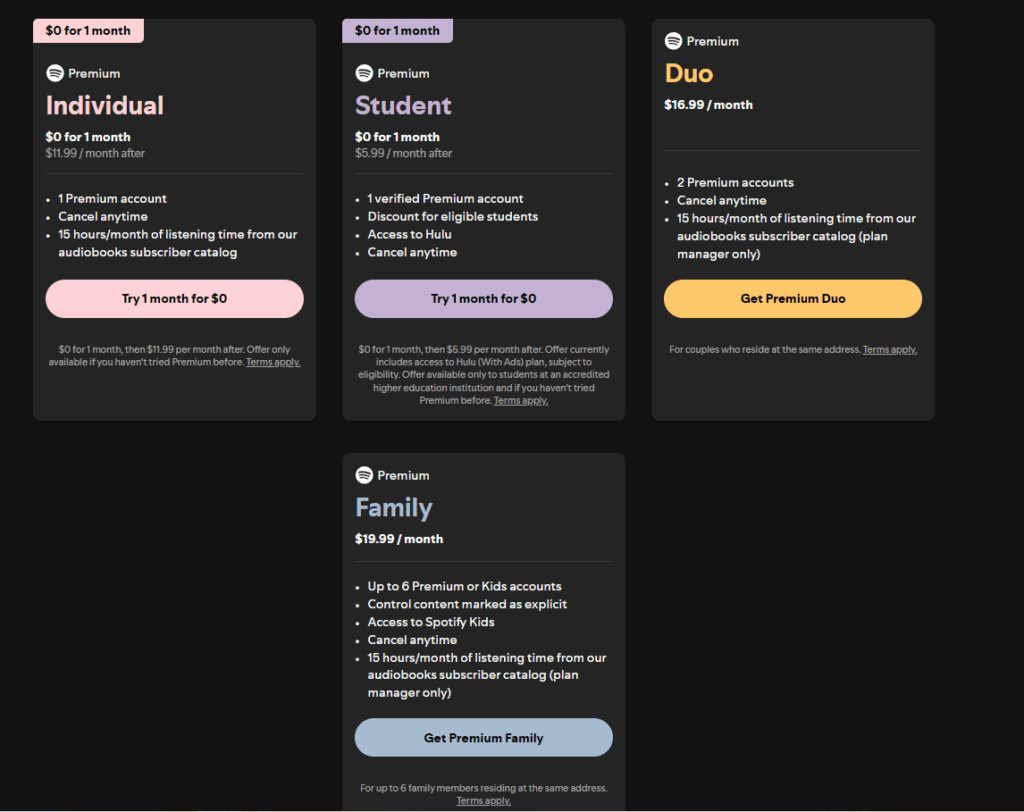
Task: Click the Get Premium Duo button
Action: pyautogui.click(x=792, y=299)
